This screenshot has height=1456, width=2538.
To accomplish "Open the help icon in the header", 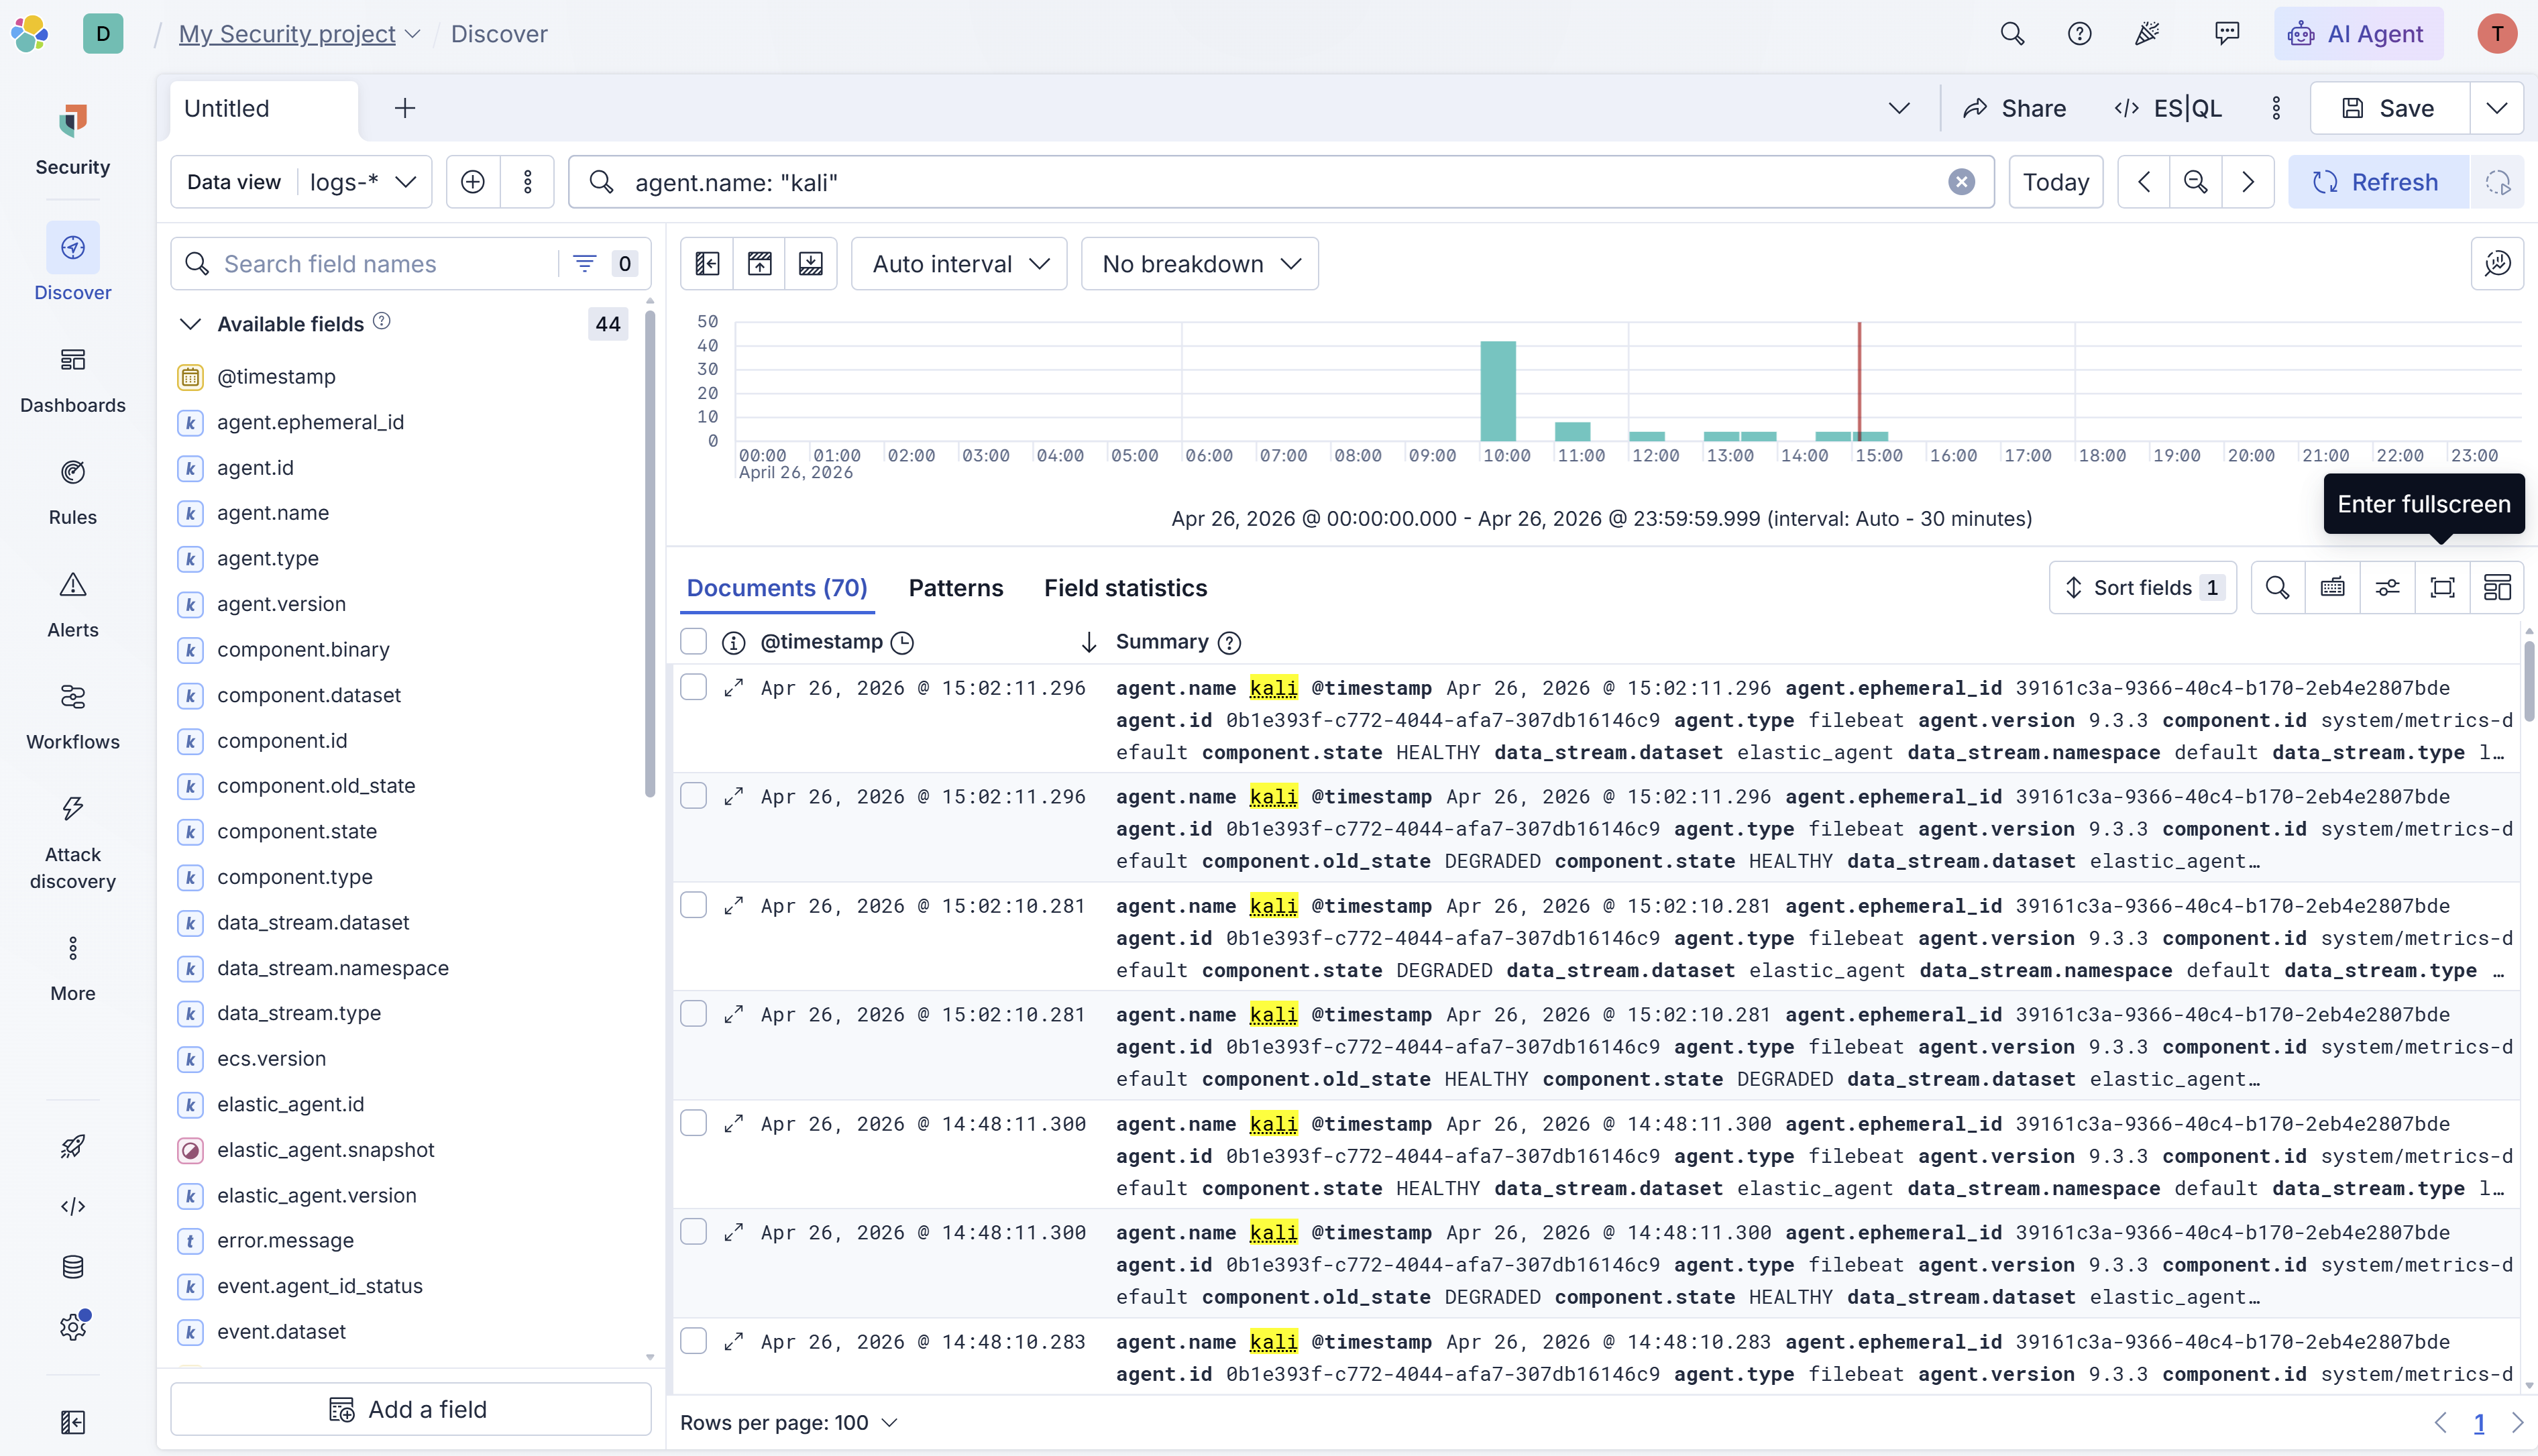I will 2079,34.
